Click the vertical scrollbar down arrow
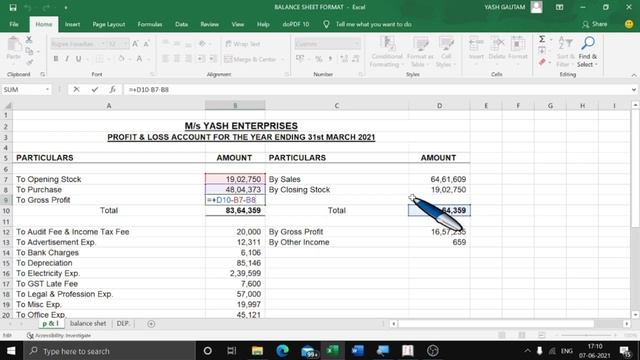Screen dimensions: 640x360 pyautogui.click(x=635, y=315)
